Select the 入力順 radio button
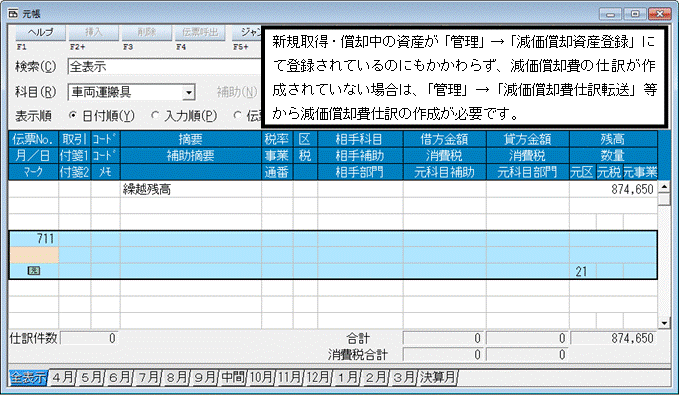The image size is (679, 396). (155, 115)
